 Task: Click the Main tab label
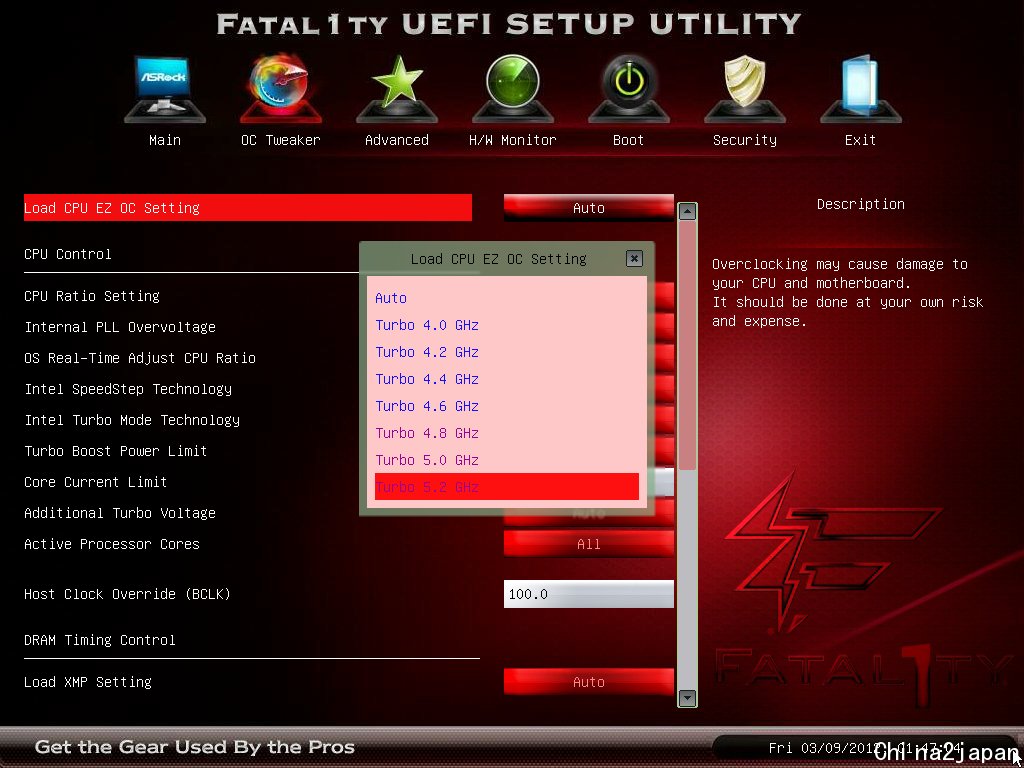click(165, 140)
